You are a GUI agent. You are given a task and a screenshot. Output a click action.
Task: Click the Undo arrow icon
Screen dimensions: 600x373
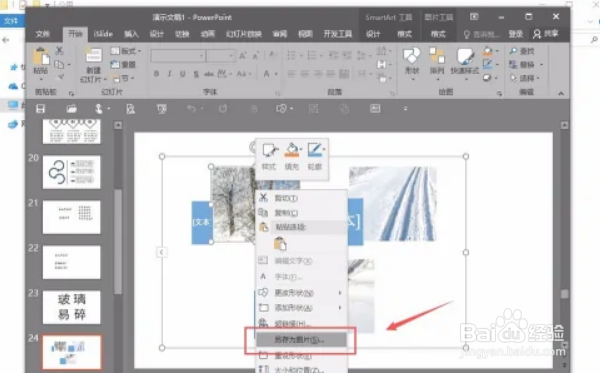click(191, 109)
